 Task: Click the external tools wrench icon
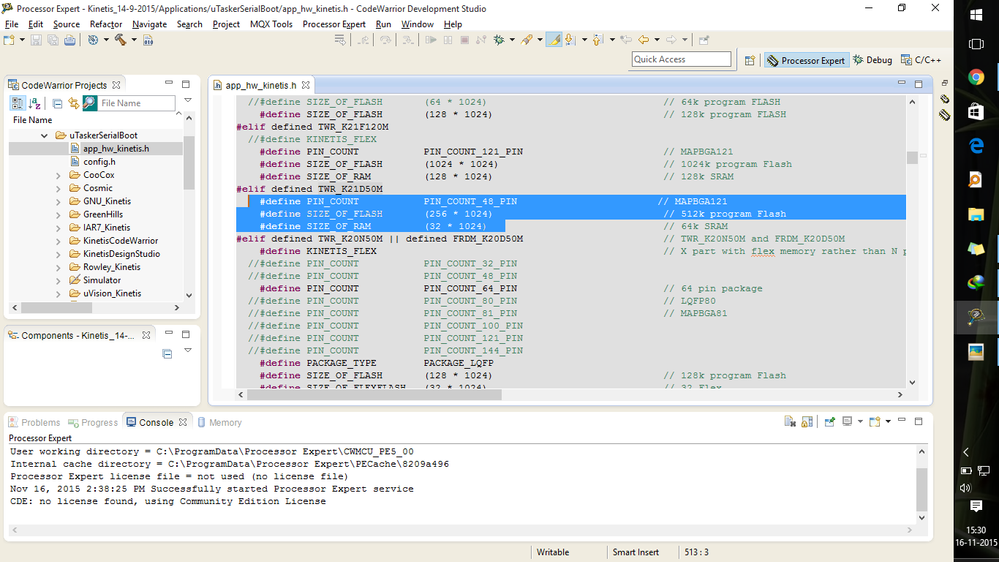click(526, 40)
